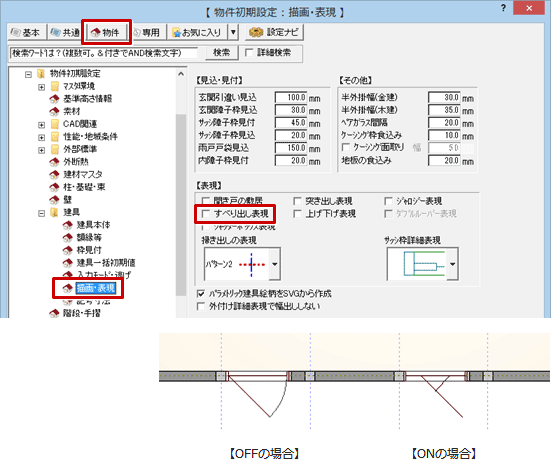Collapse the 建具 folder in tree
The width and height of the screenshot is (551, 470).
[41, 213]
